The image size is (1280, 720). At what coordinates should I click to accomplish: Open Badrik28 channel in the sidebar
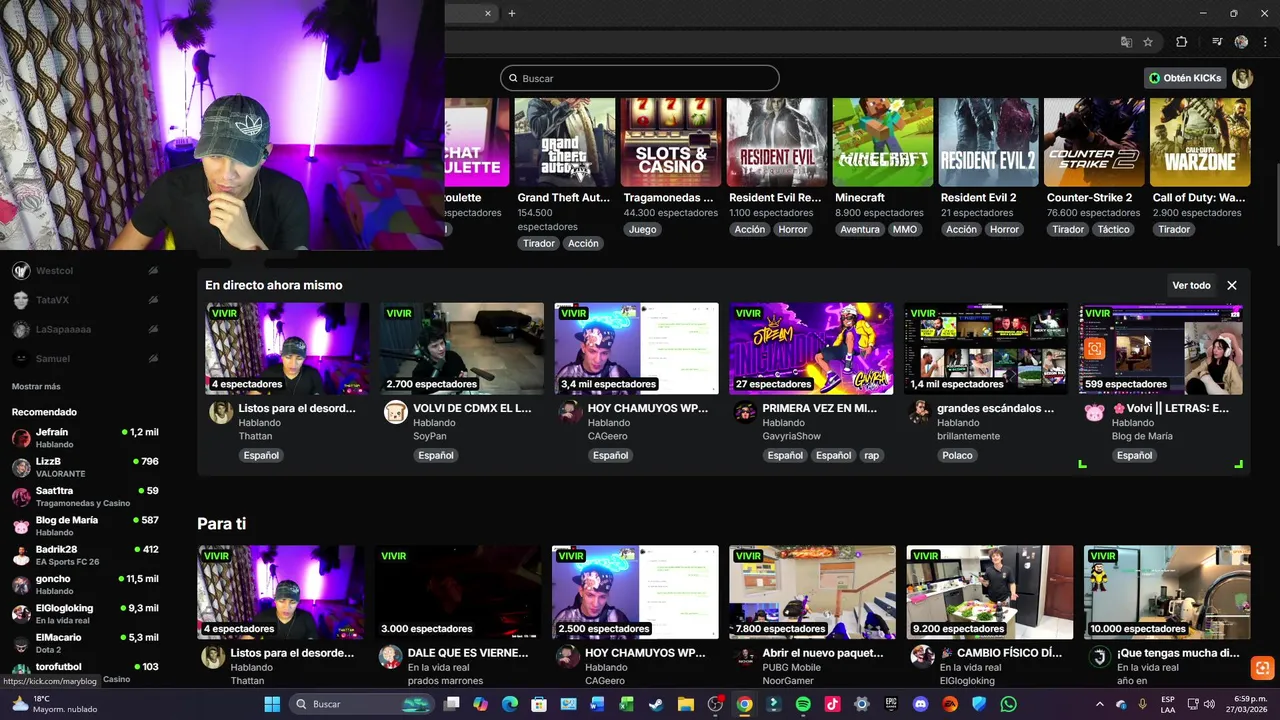tap(85, 555)
